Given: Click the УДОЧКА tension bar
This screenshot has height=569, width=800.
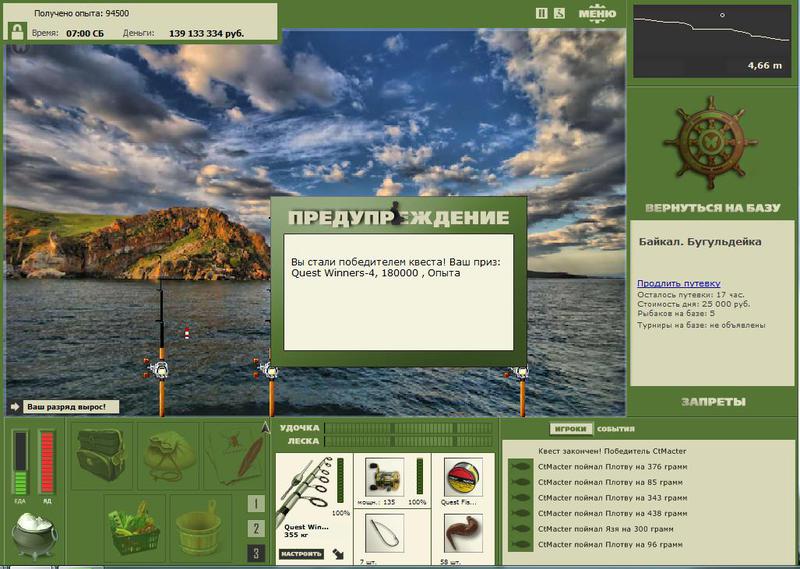Looking at the screenshot, I should pos(408,428).
